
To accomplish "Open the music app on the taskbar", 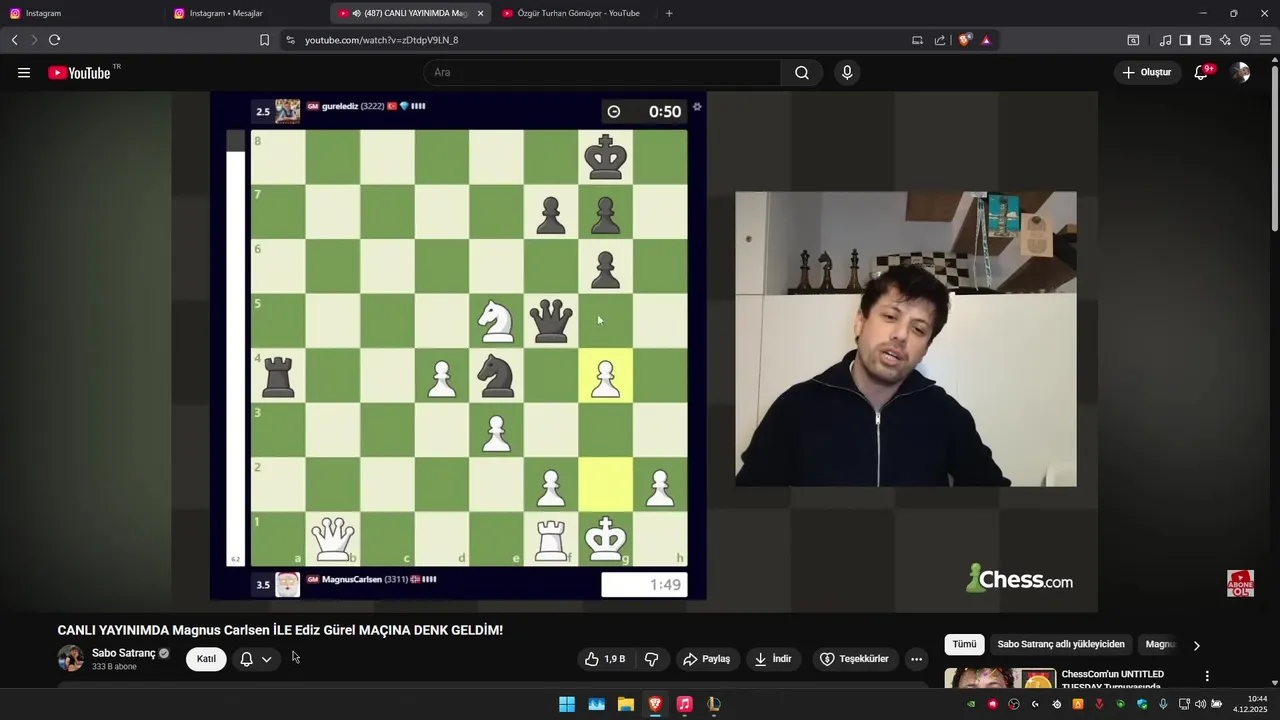I will coord(684,704).
